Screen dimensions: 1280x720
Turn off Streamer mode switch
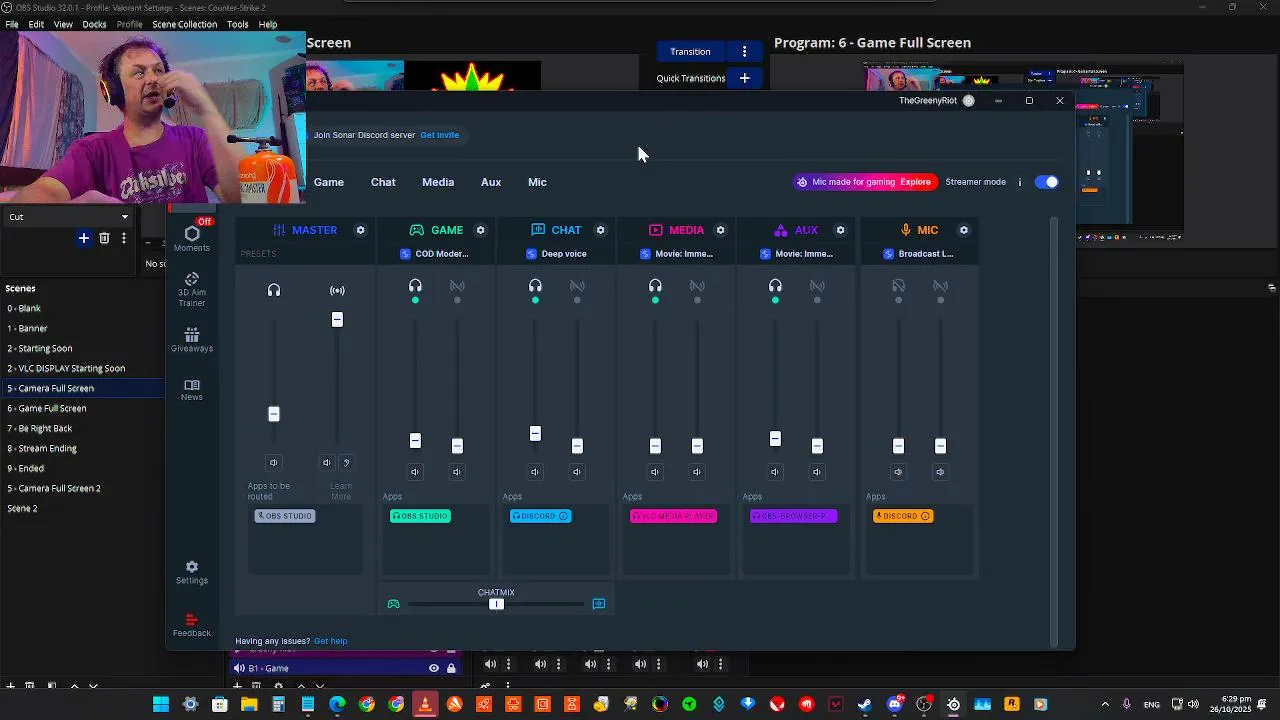click(1046, 182)
